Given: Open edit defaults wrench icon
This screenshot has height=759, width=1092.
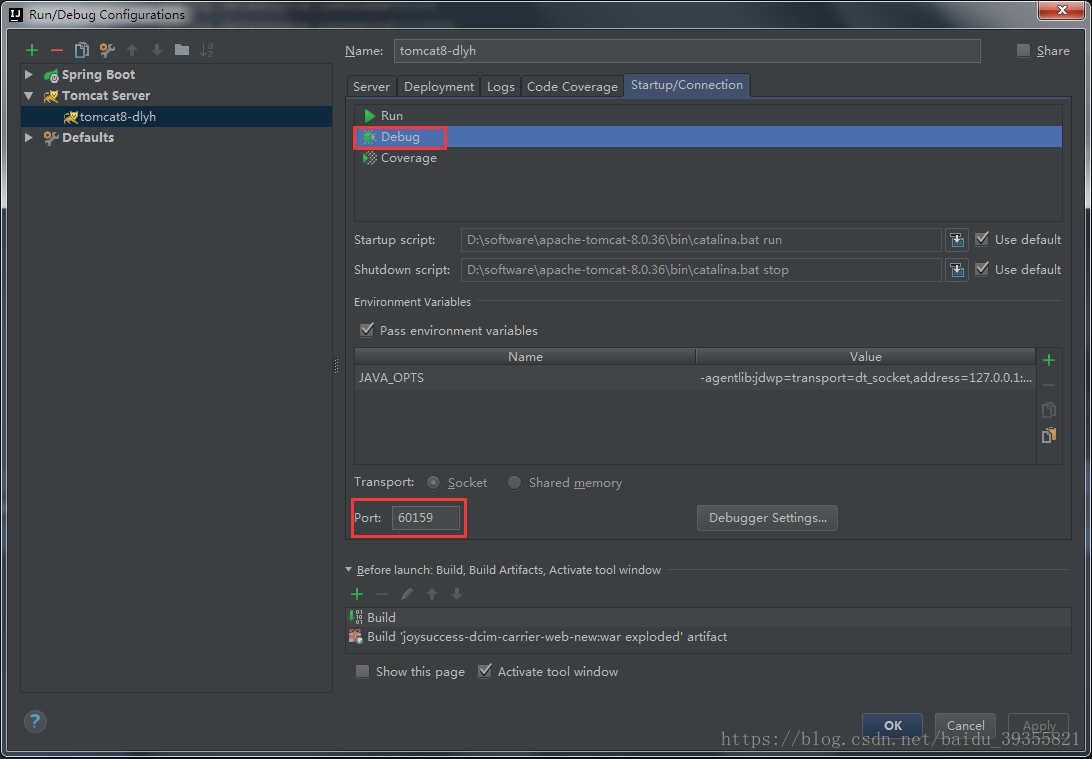Looking at the screenshot, I should pos(107,50).
